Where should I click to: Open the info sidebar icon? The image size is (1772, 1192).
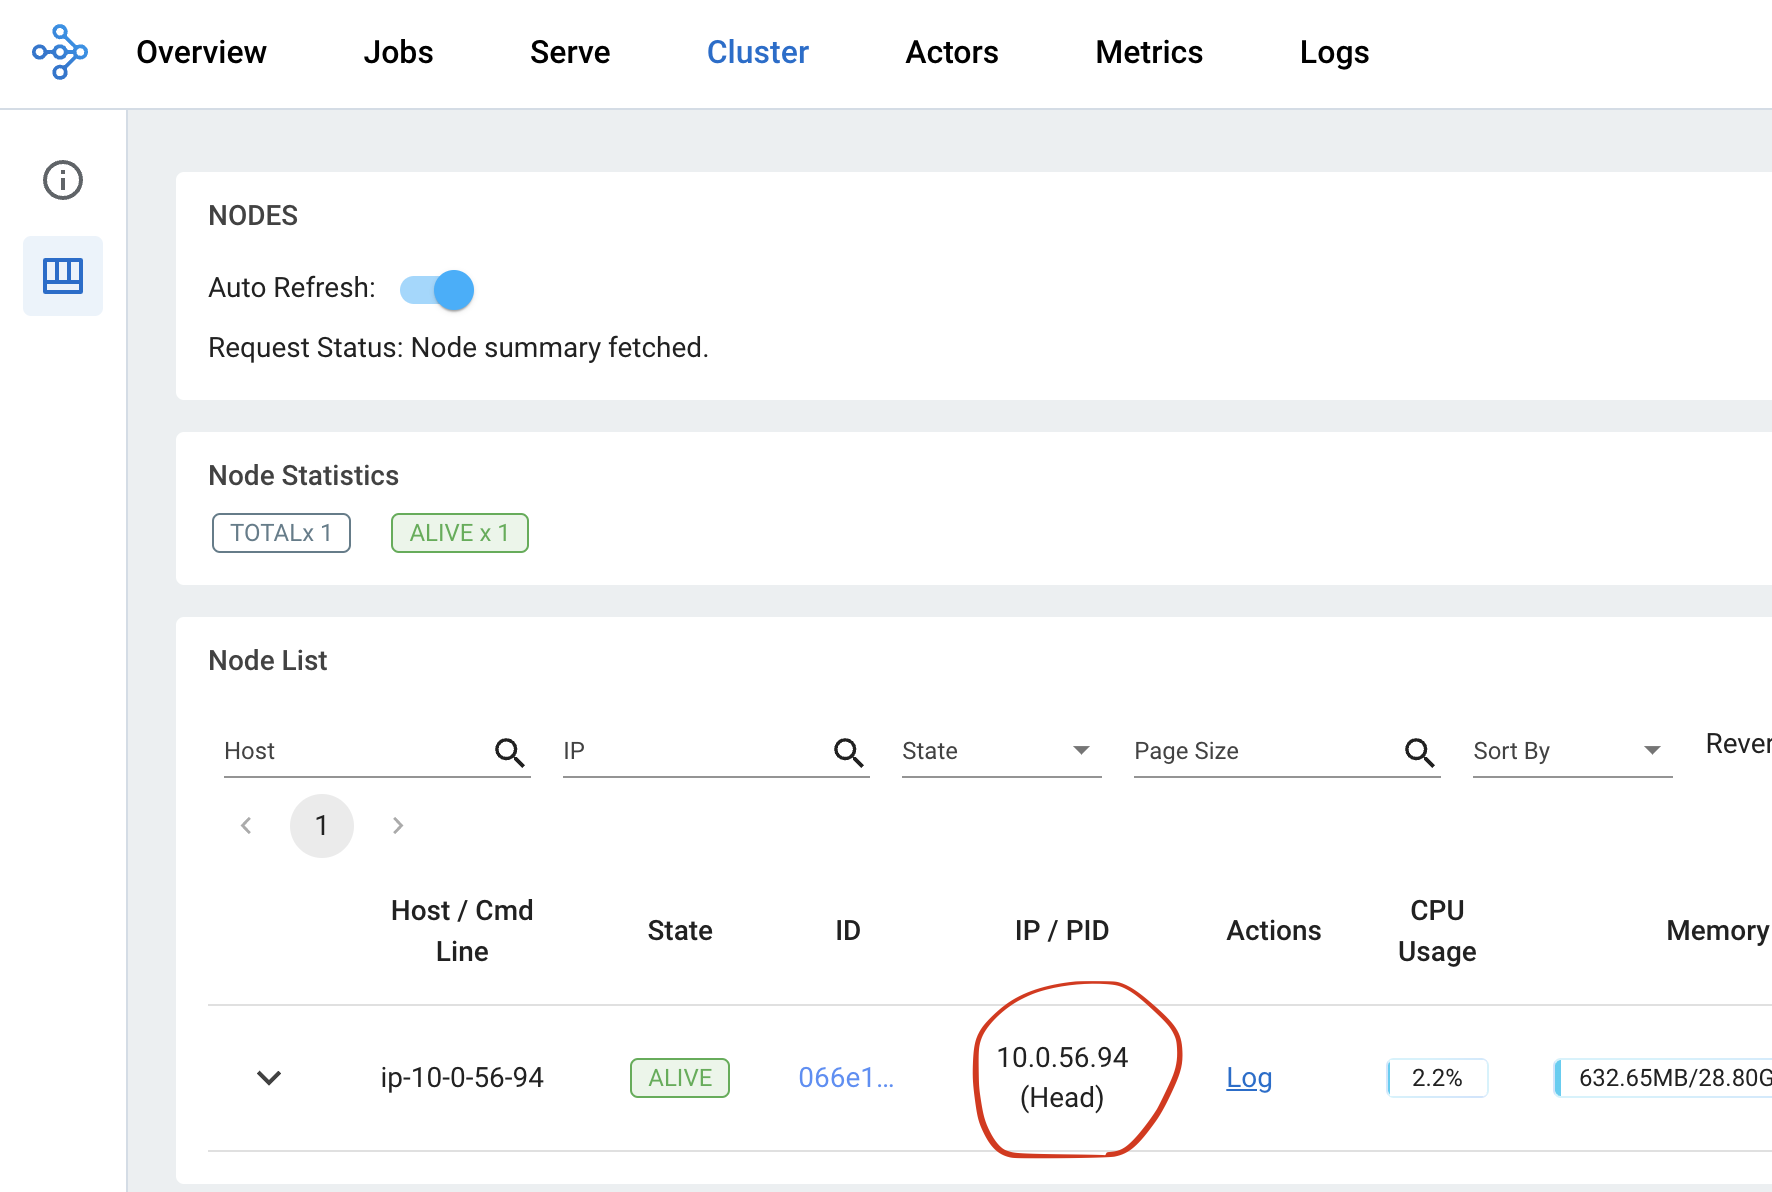pos(63,180)
